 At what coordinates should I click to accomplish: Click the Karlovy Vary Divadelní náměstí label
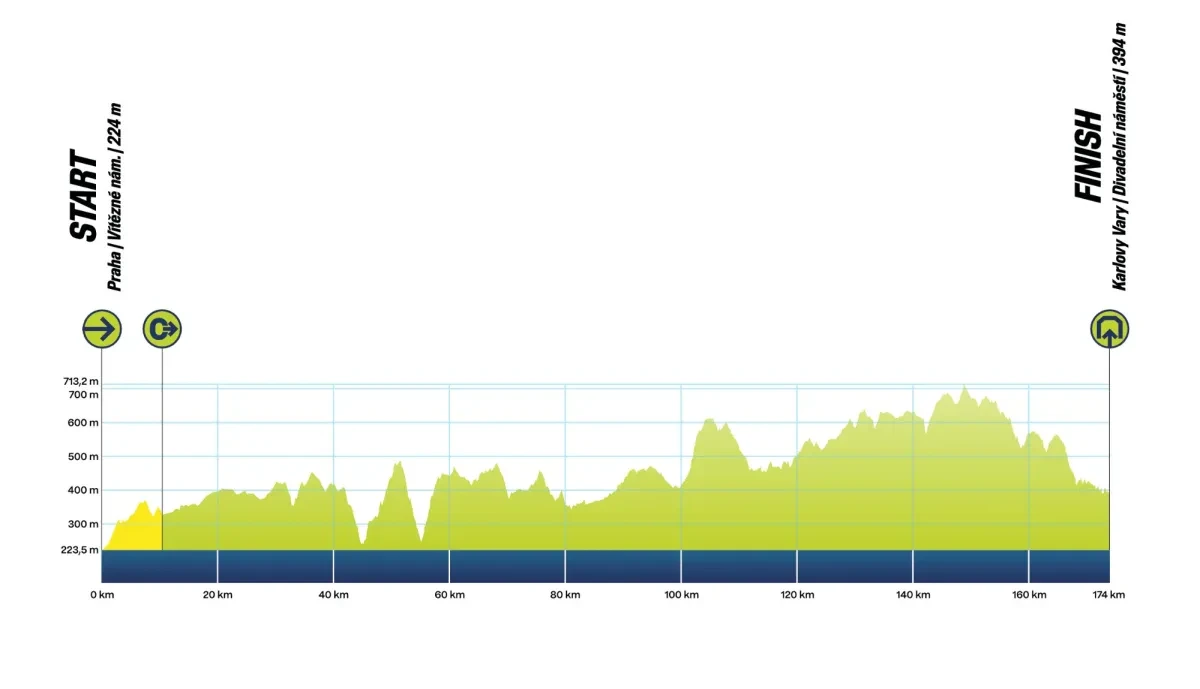[x=1120, y=157]
